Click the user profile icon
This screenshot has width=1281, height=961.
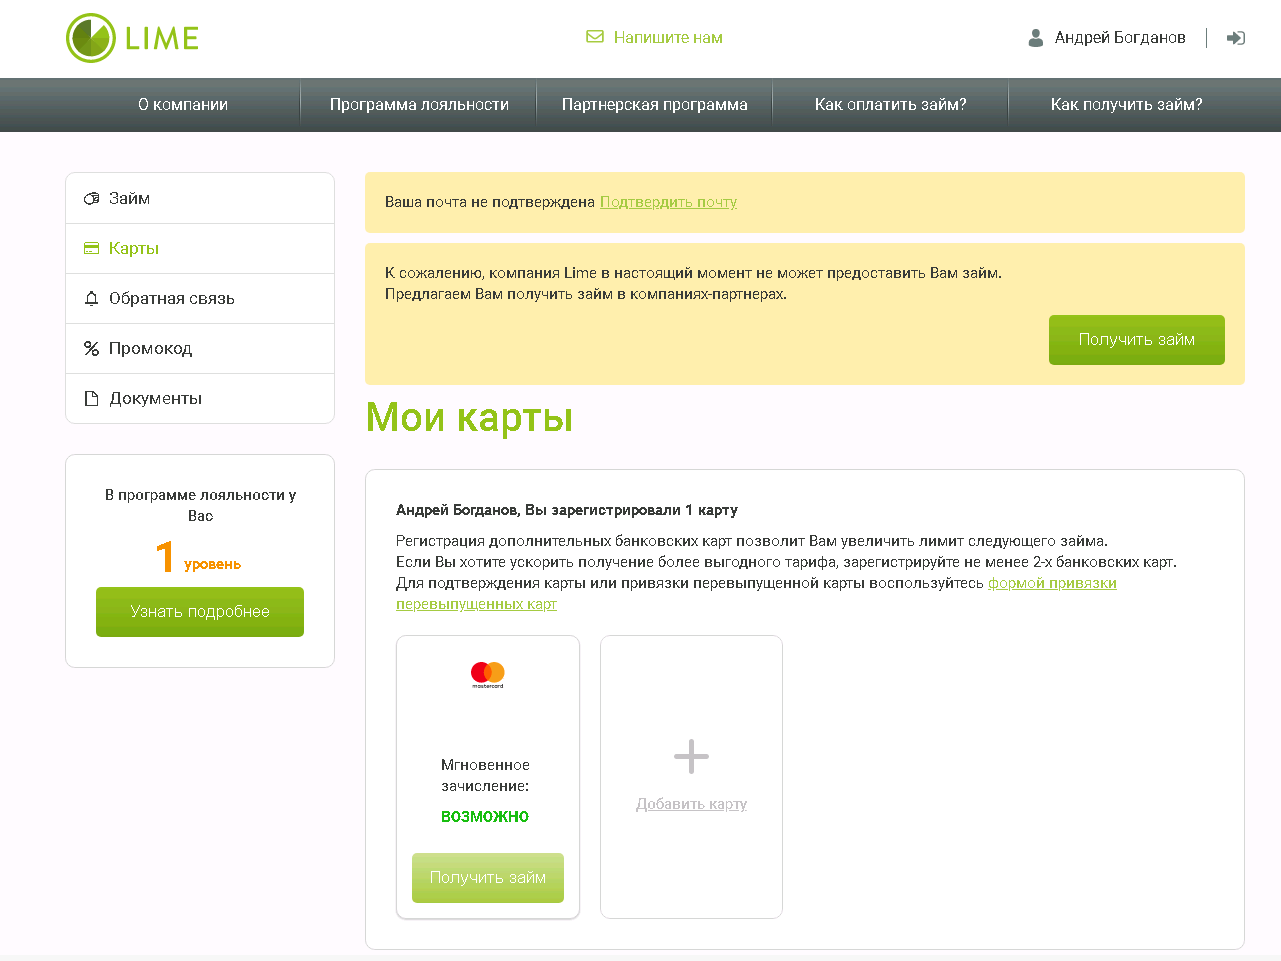1036,38
